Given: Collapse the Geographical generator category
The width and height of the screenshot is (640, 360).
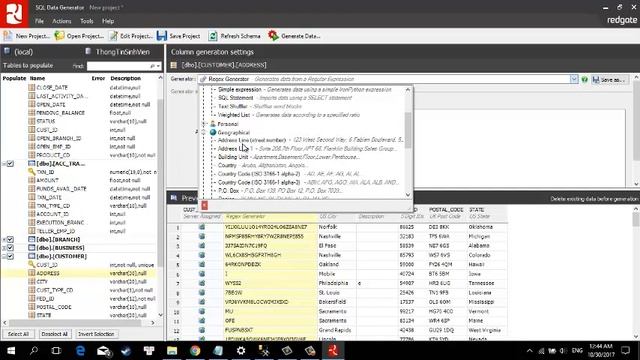Looking at the screenshot, I should coord(204,132).
